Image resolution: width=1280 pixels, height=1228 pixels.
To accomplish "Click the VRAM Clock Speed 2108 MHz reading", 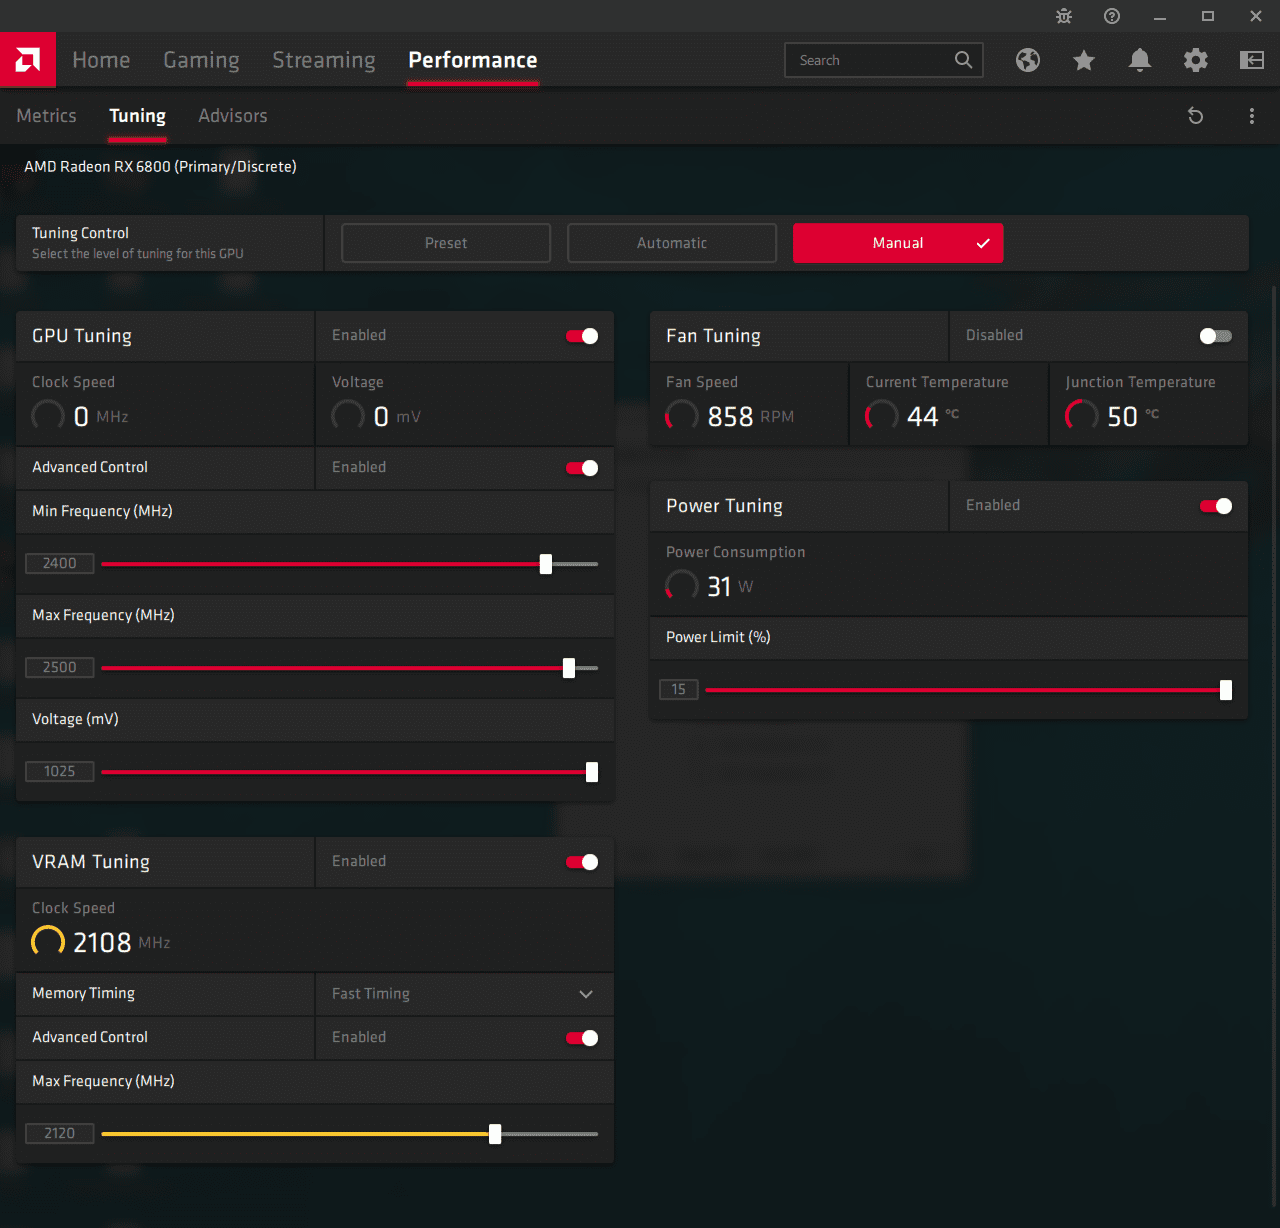I will point(101,942).
